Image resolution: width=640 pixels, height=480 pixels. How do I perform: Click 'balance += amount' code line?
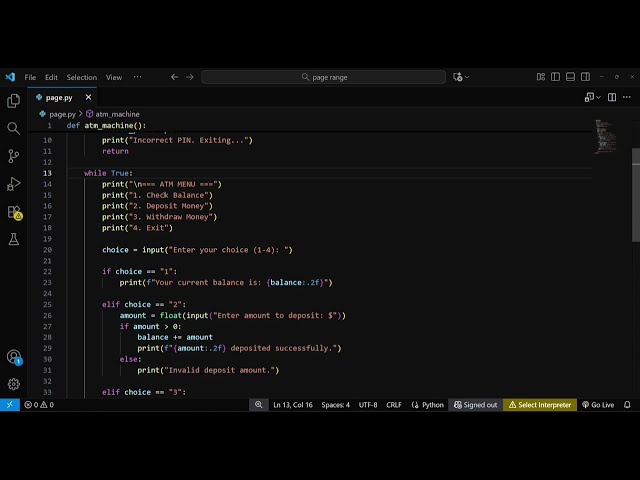175,337
